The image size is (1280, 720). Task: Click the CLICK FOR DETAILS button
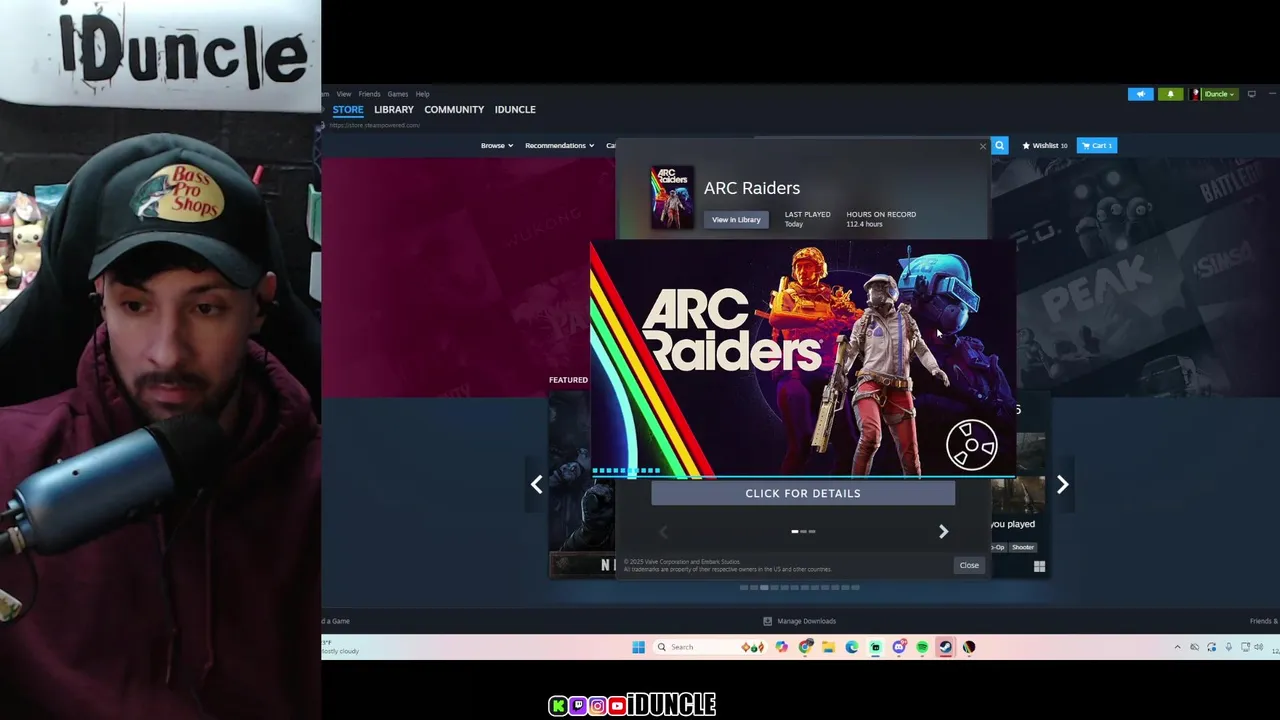(803, 493)
